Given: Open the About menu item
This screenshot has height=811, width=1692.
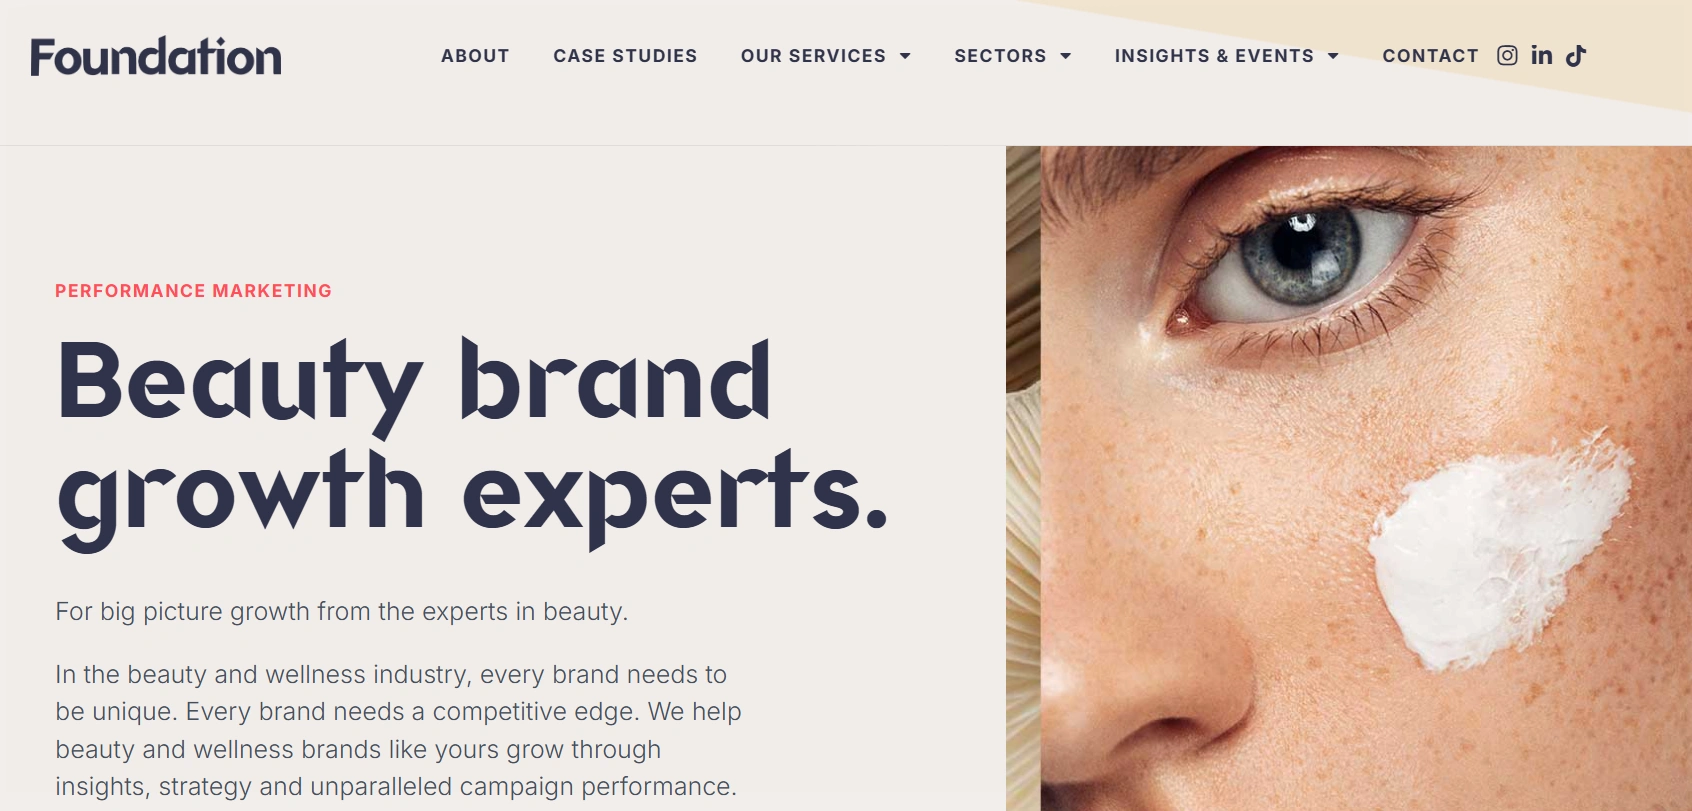Looking at the screenshot, I should click(475, 56).
